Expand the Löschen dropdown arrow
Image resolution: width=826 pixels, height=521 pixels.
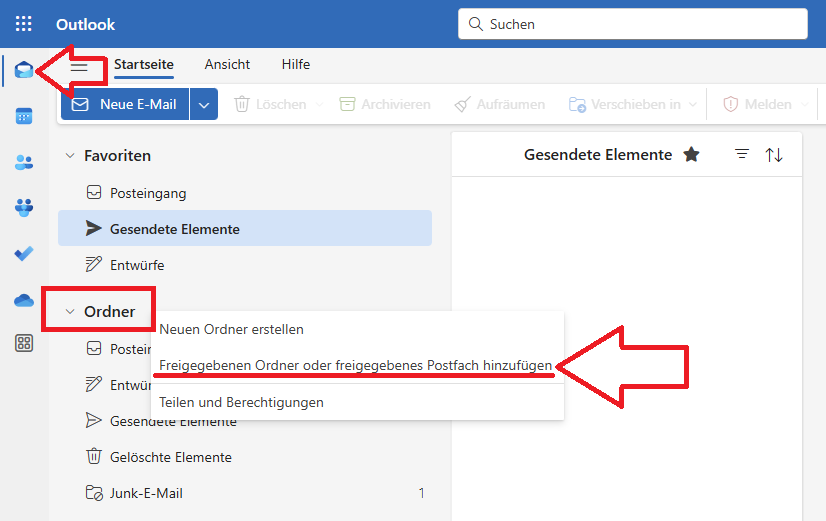(x=319, y=104)
